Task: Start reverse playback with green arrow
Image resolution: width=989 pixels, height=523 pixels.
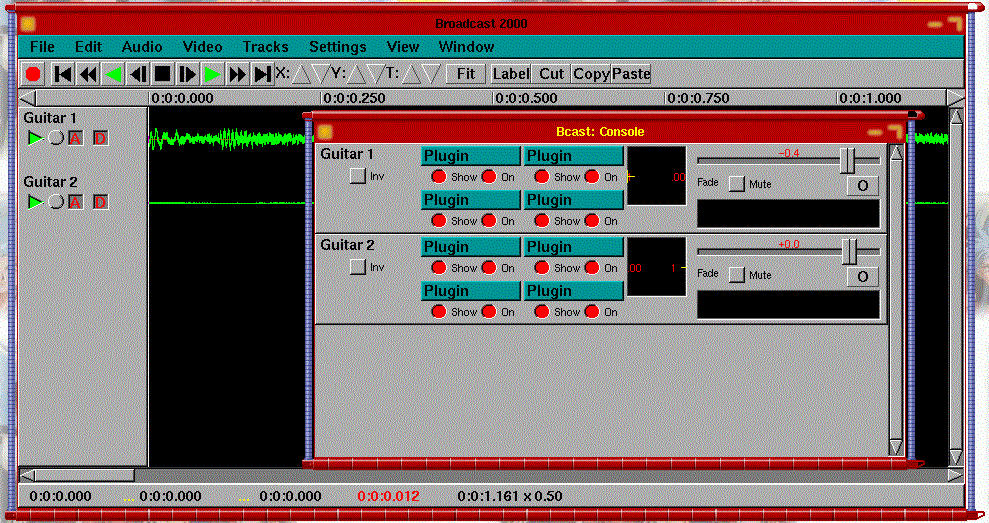Action: pos(113,73)
